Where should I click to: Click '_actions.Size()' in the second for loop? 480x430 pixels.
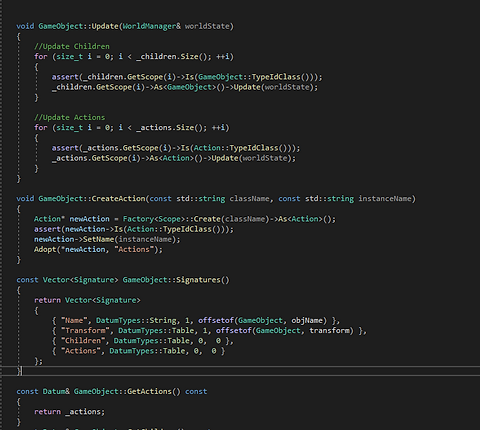[171, 127]
